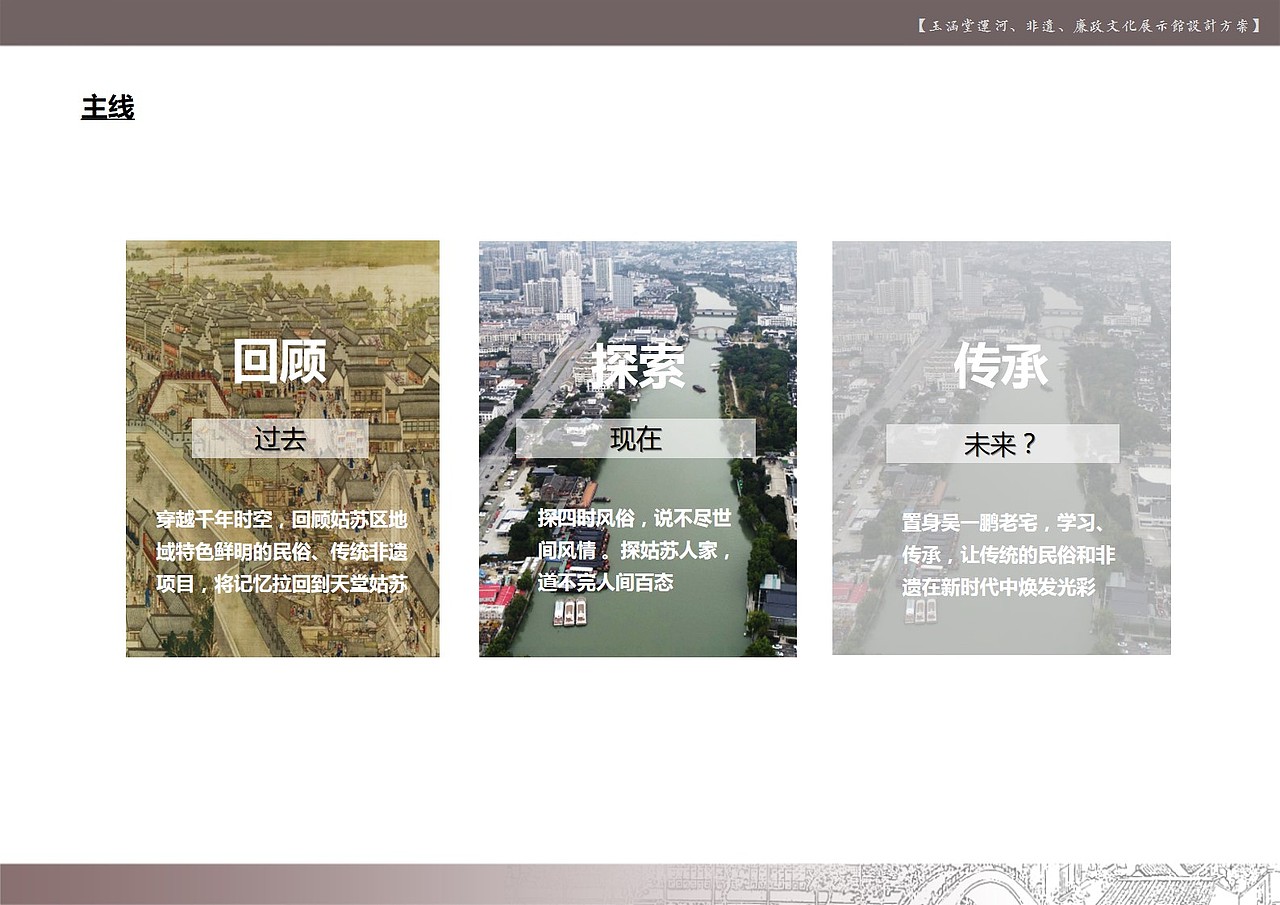The image size is (1280, 905).
Task: Click the 穿越千年时空 paragraph text
Action: pos(281,519)
